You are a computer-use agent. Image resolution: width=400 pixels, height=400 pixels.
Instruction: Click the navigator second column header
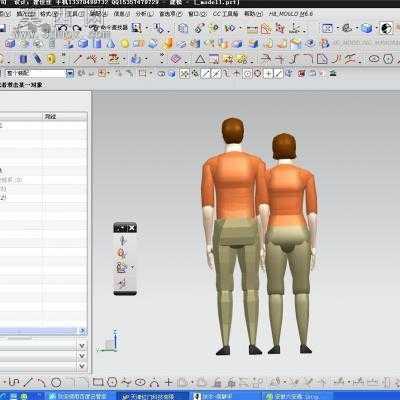click(x=65, y=116)
